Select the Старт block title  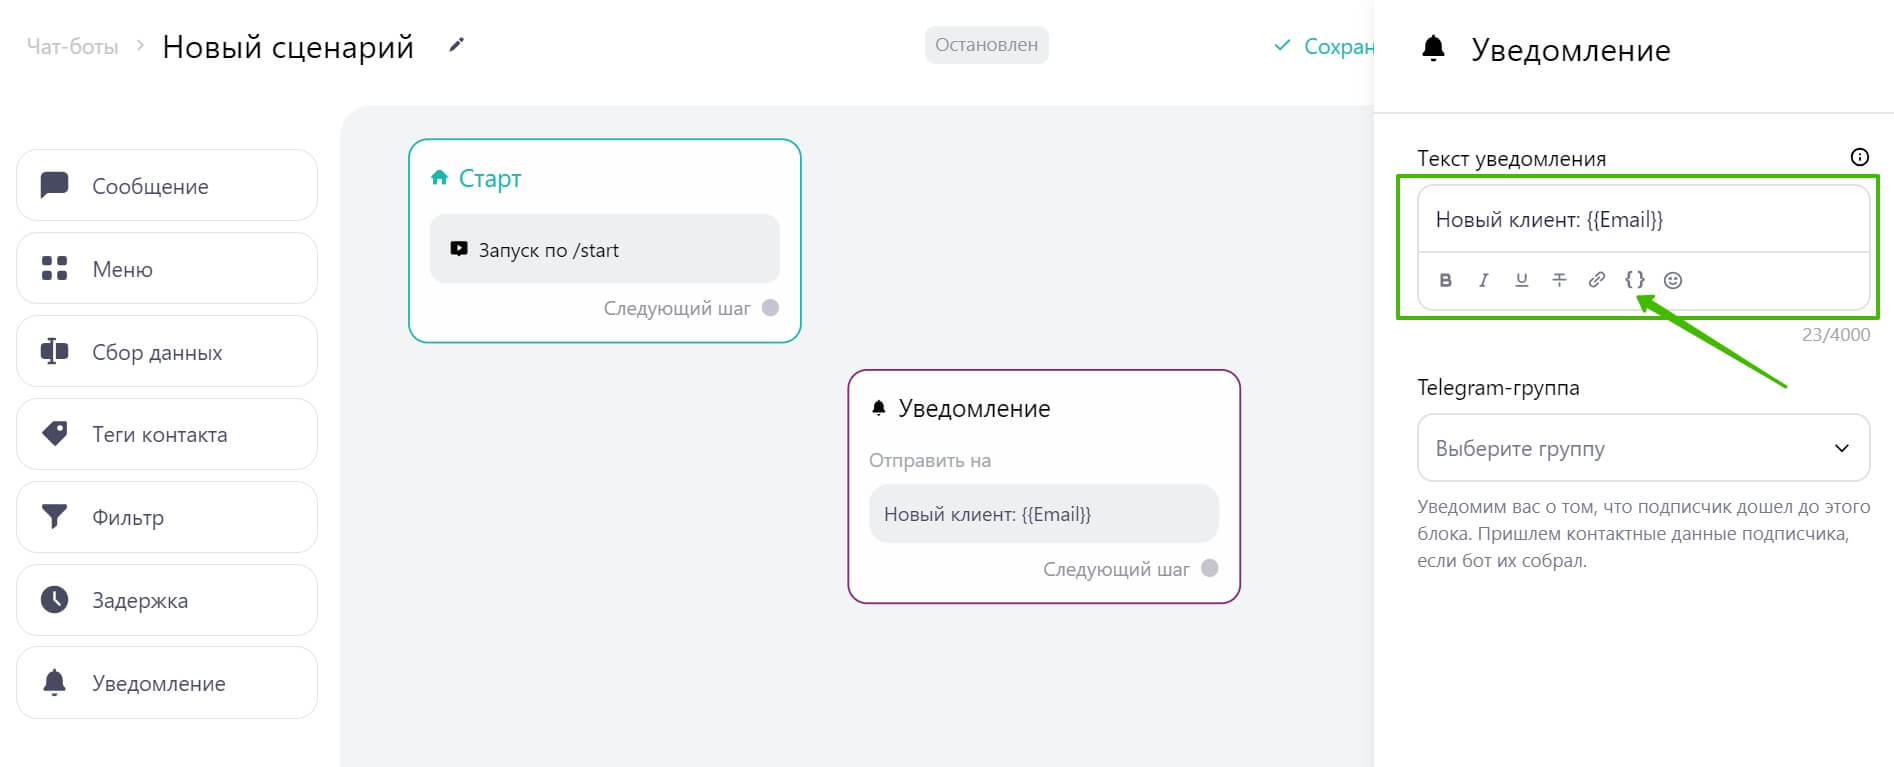pos(490,178)
